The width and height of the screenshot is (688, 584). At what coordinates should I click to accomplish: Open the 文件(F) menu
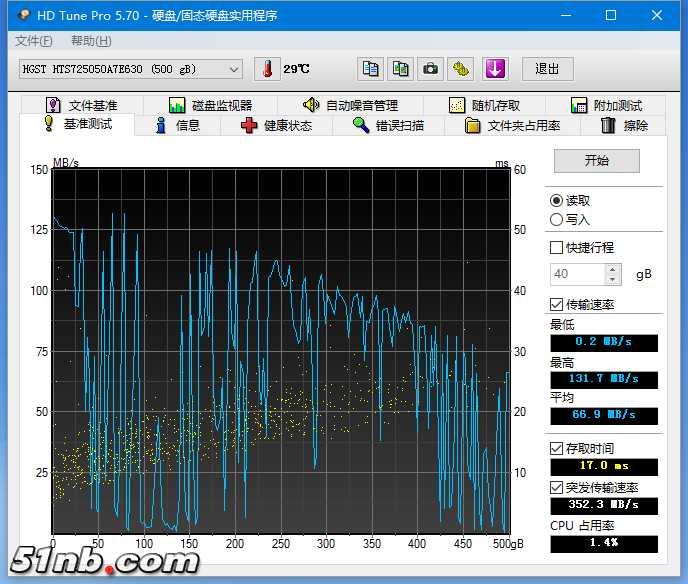(x=34, y=41)
